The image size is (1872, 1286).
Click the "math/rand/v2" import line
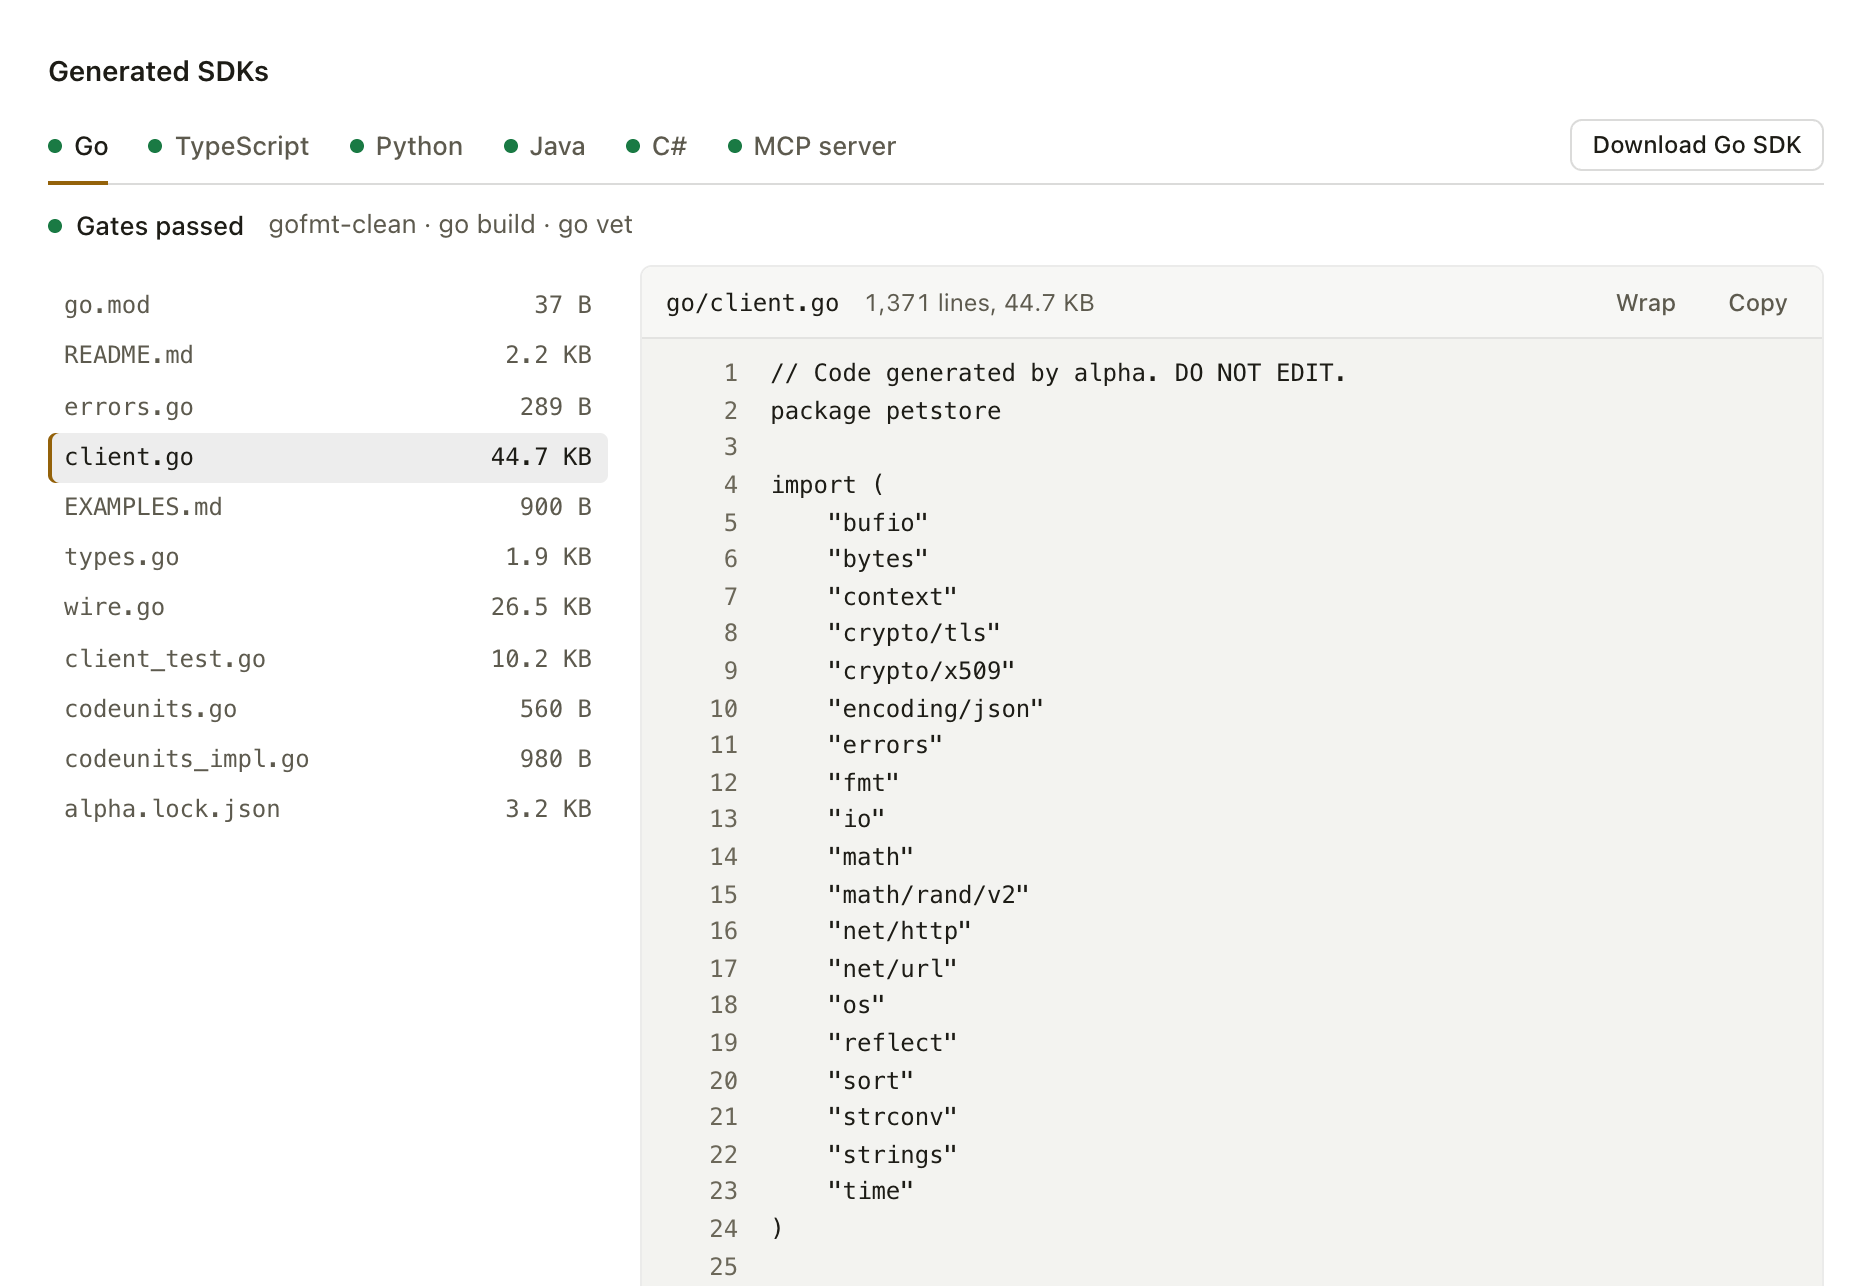click(x=928, y=895)
